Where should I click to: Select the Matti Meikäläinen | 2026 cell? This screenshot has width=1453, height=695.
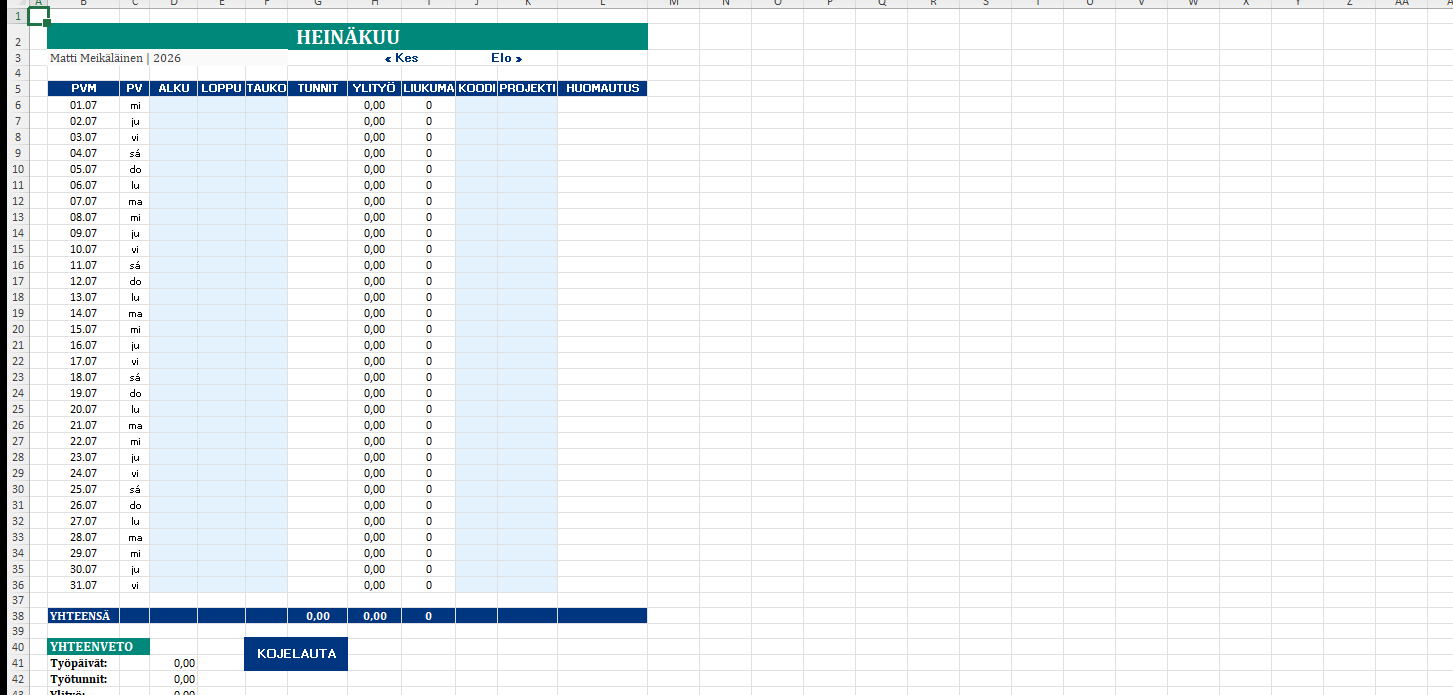point(116,58)
